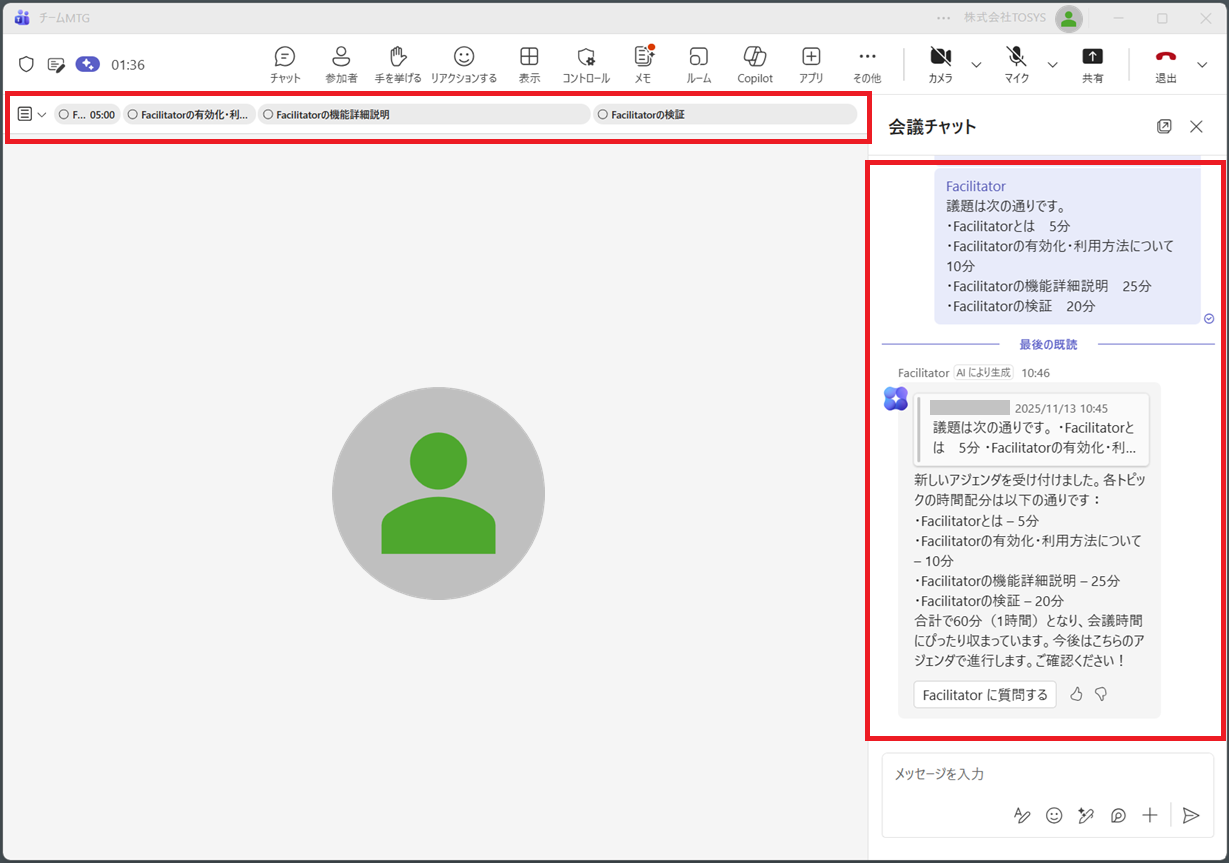Open the More (その他) menu

coord(867,64)
